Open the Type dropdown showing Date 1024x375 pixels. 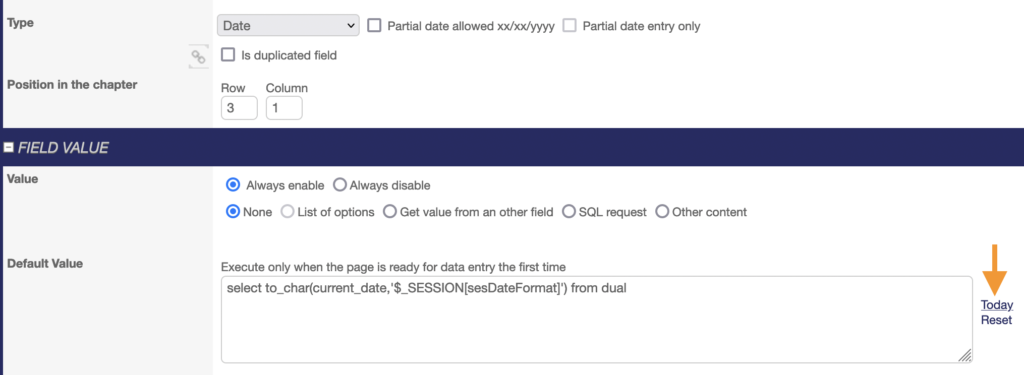(288, 26)
